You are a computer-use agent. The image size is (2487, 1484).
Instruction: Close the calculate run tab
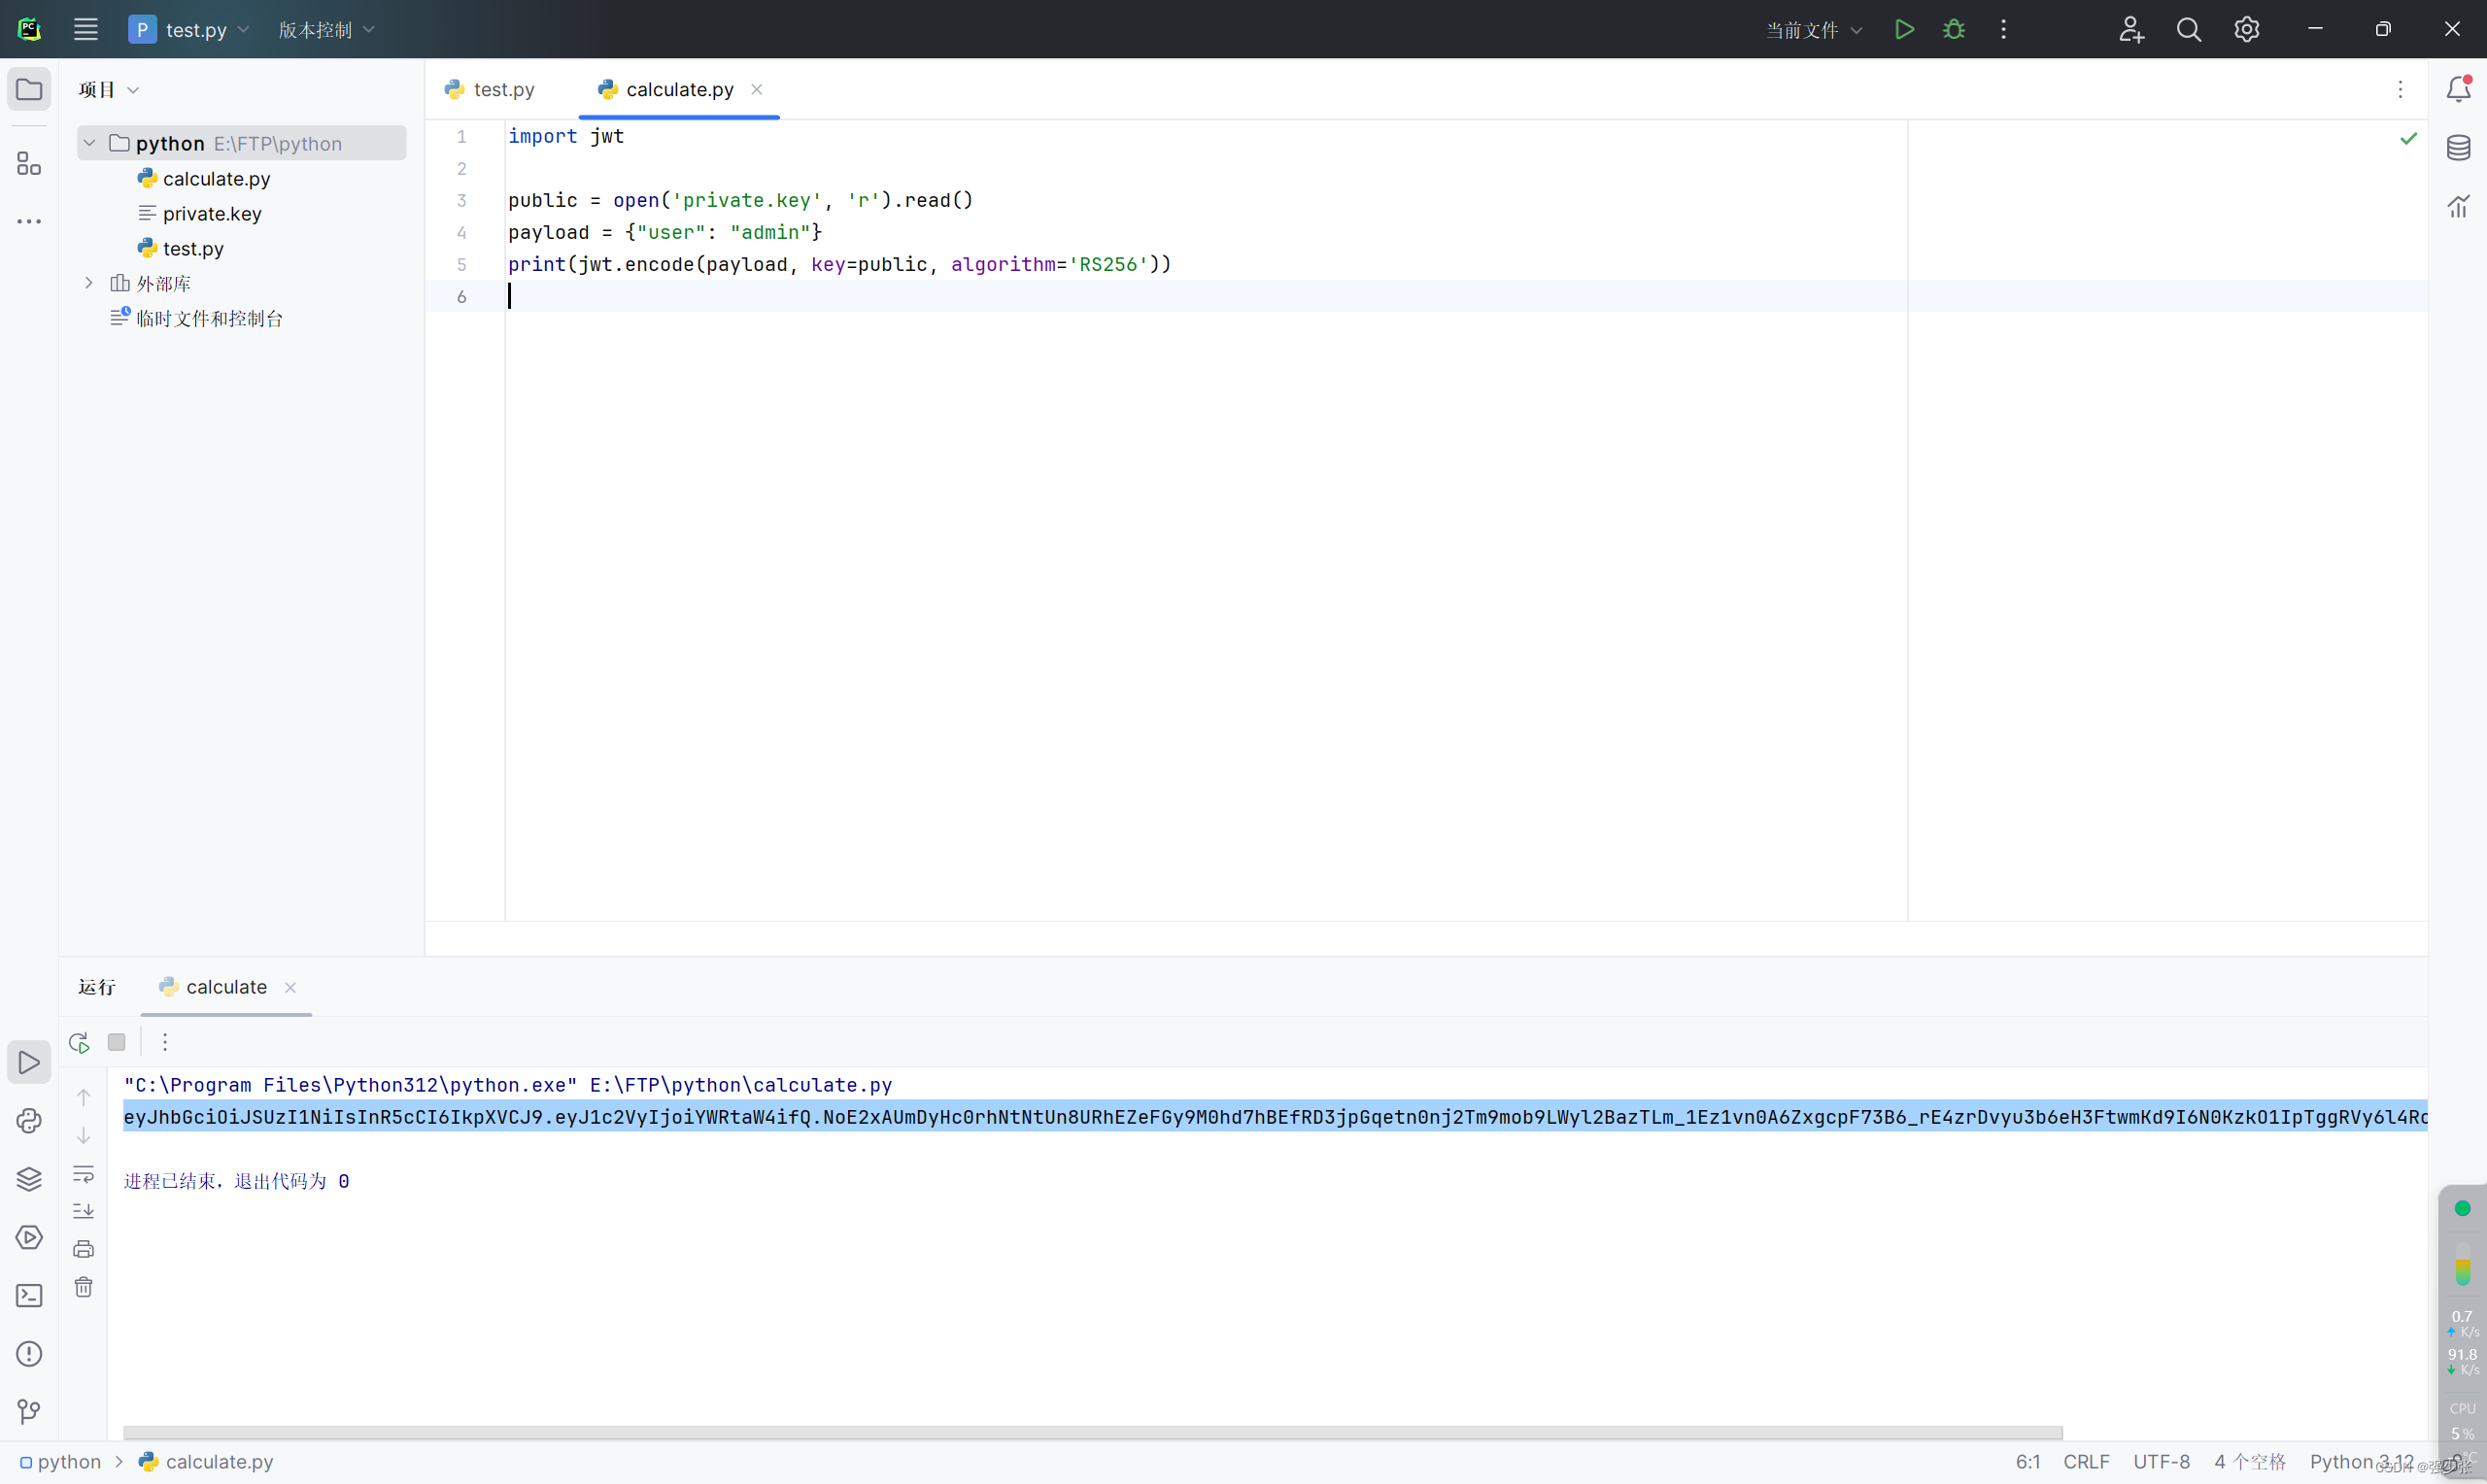290,987
